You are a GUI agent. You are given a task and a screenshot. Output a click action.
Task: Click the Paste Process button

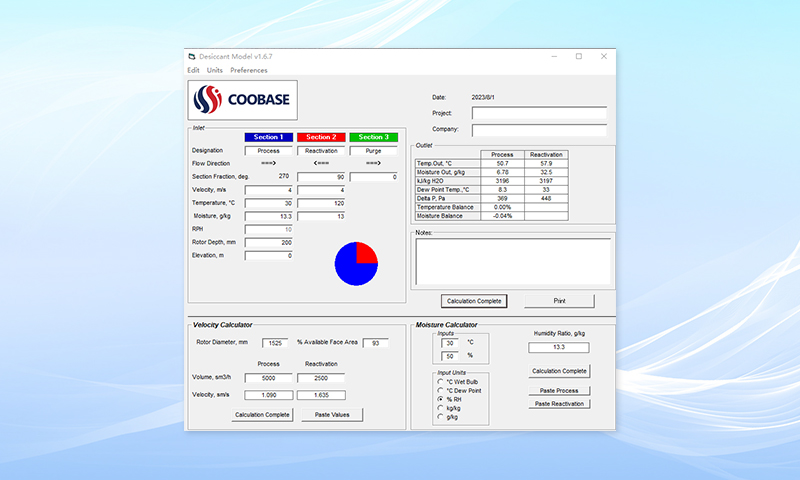(x=559, y=390)
